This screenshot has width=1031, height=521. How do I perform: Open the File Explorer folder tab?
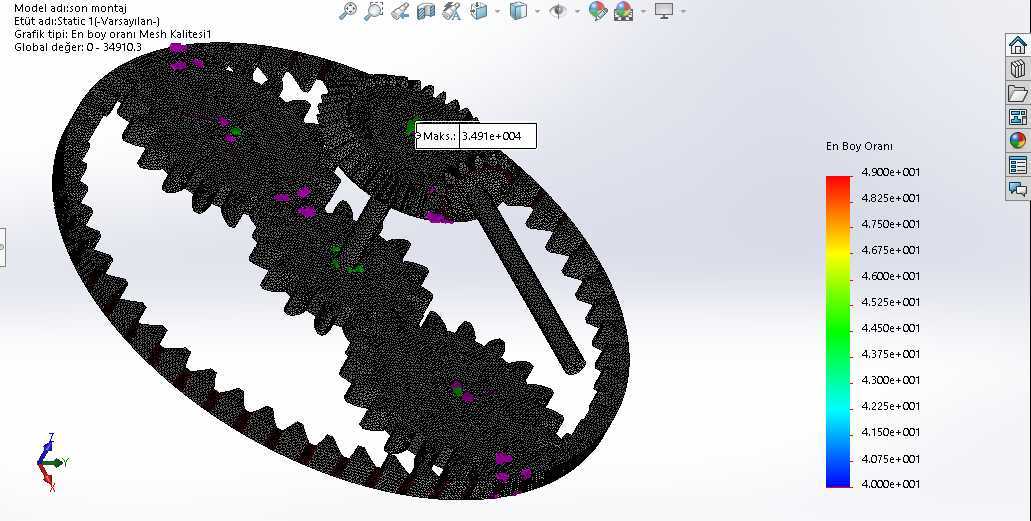(x=1017, y=93)
